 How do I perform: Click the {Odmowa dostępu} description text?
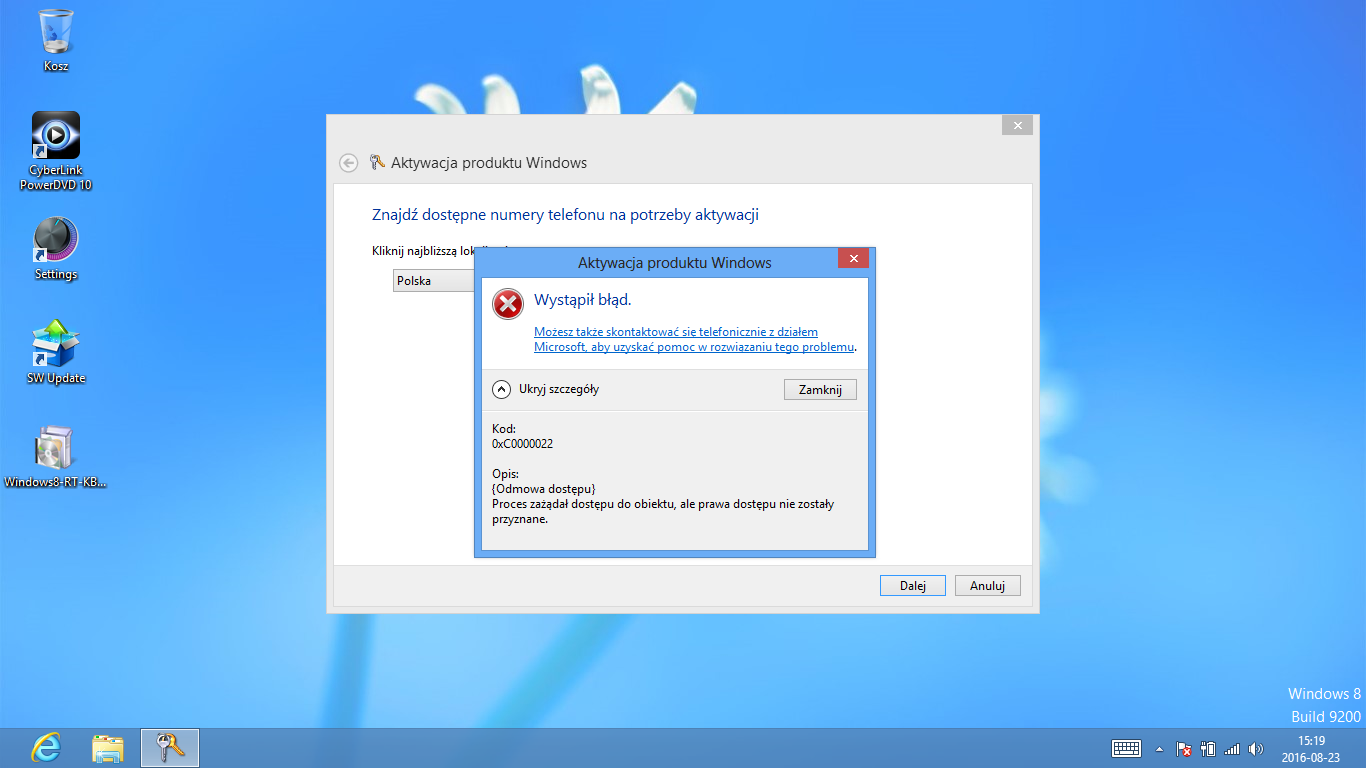click(x=544, y=488)
